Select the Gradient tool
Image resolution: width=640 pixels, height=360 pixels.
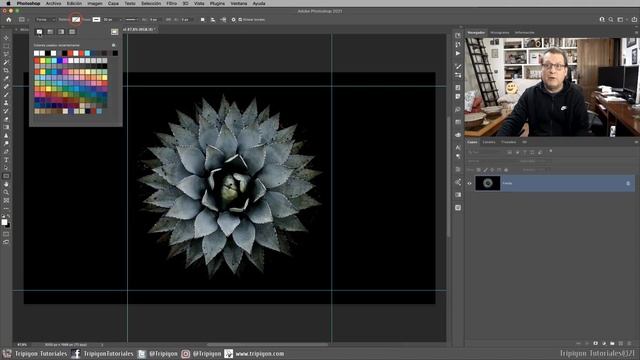click(6, 128)
